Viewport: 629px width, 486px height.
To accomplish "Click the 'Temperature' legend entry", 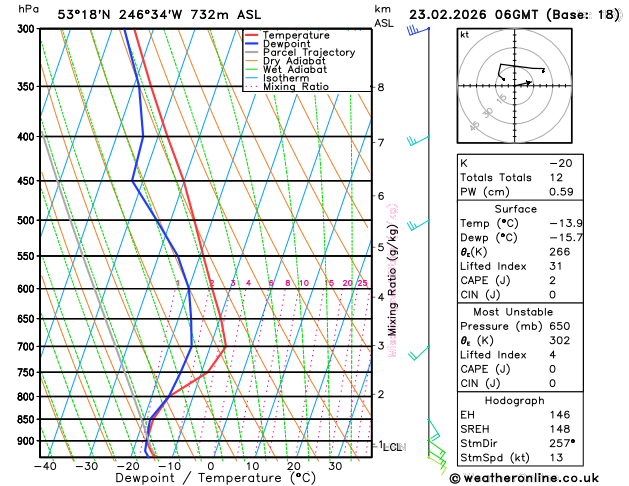I will 296,35.
